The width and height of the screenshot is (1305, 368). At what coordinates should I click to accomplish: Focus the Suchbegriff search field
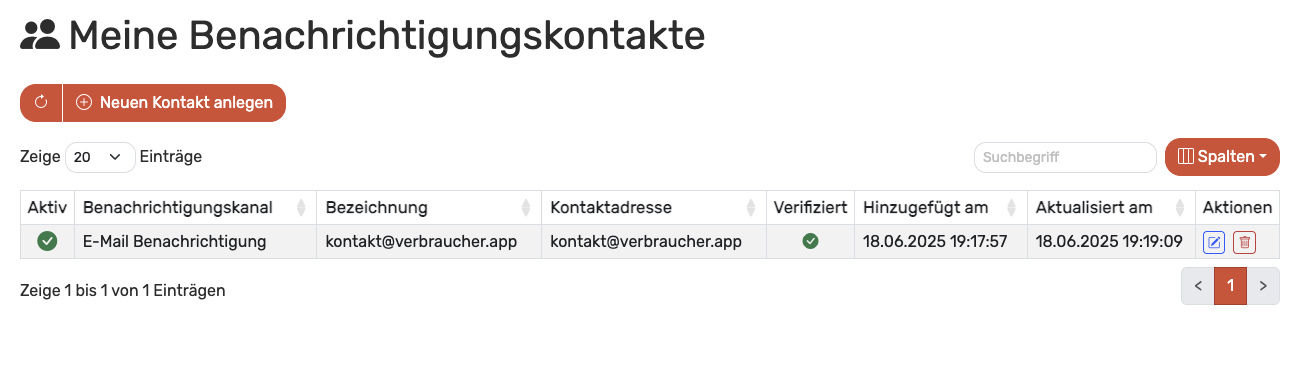click(x=1065, y=157)
